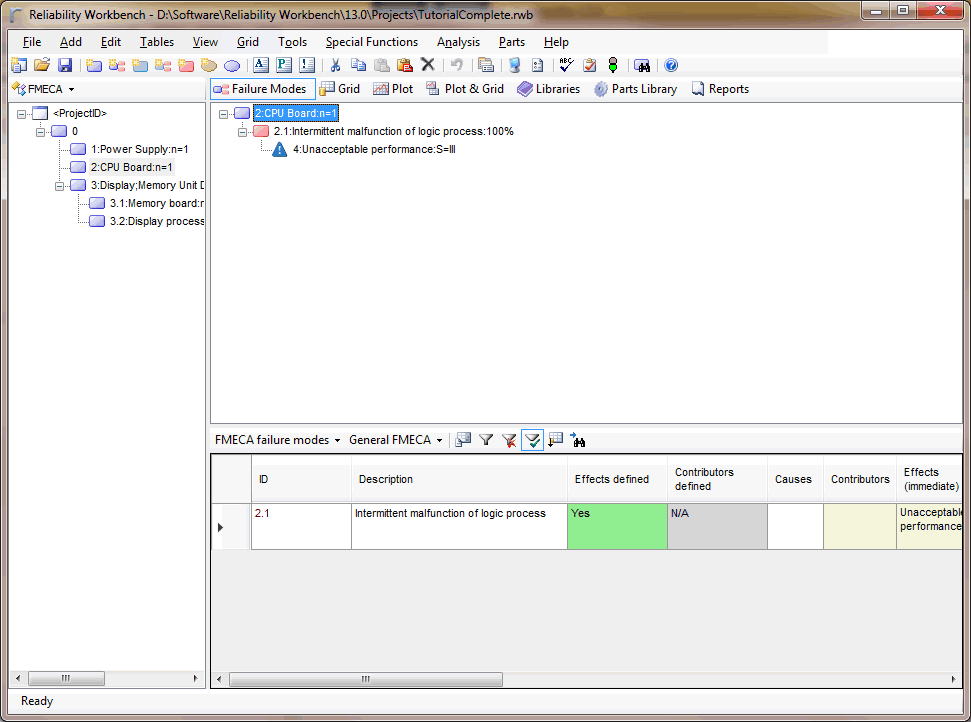Screen dimensions: 971x722
Task: Clear the filter using the red-crossed filter icon
Action: pos(509,440)
